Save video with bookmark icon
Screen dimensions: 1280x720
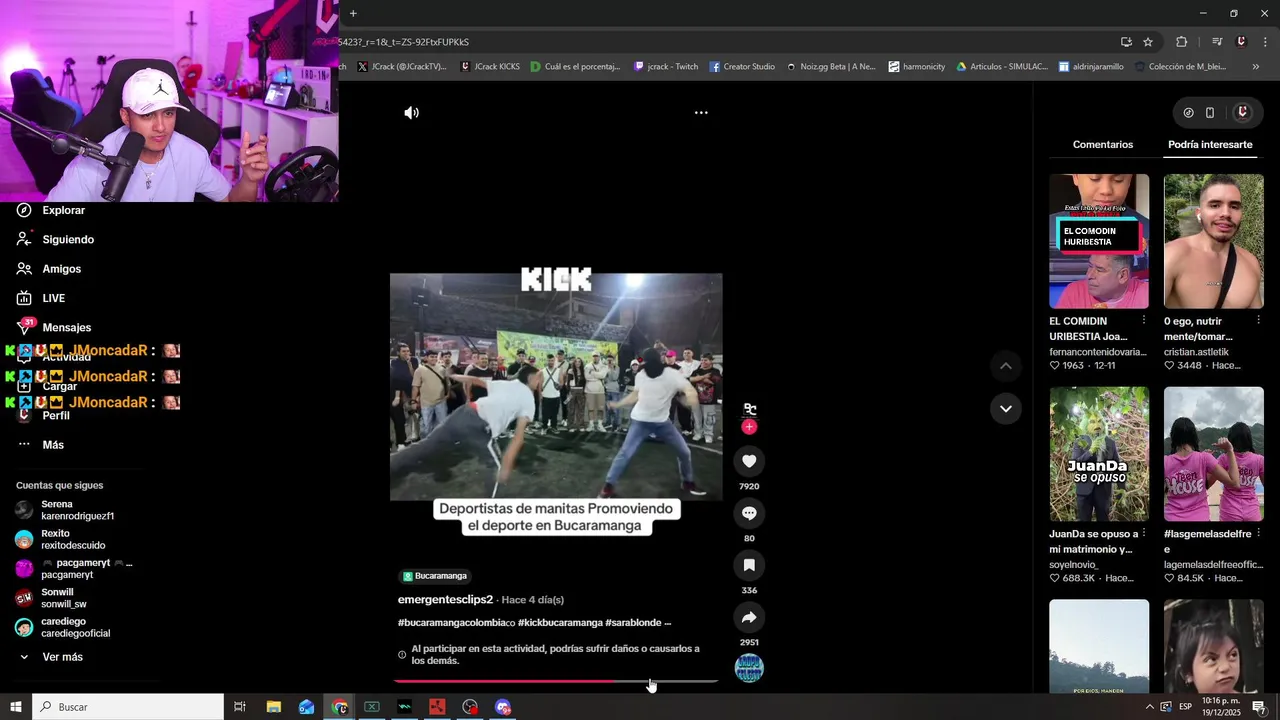(x=749, y=565)
